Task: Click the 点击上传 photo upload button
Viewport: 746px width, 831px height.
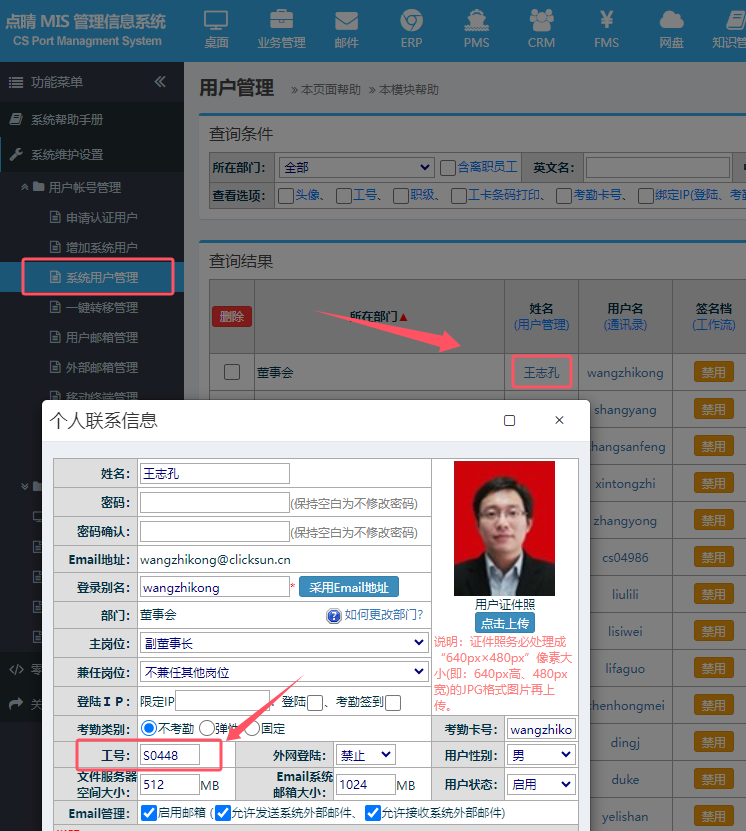Action: (504, 622)
